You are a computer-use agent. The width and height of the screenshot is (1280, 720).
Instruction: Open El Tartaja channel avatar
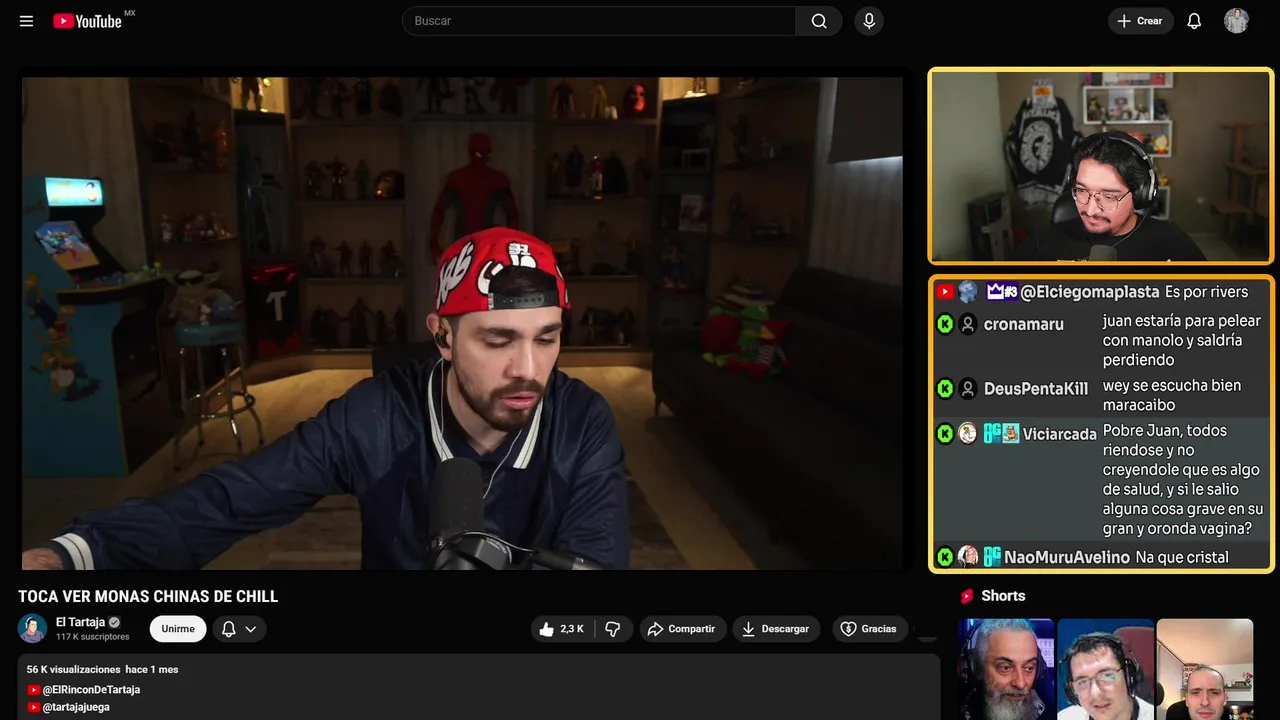33,628
